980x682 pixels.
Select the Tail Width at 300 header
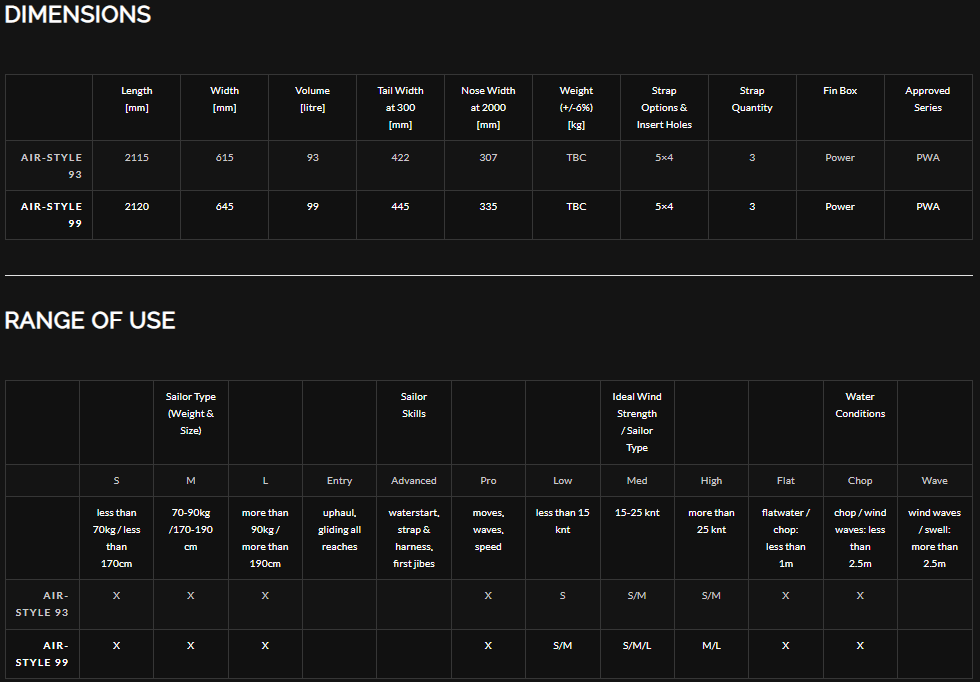click(x=401, y=108)
